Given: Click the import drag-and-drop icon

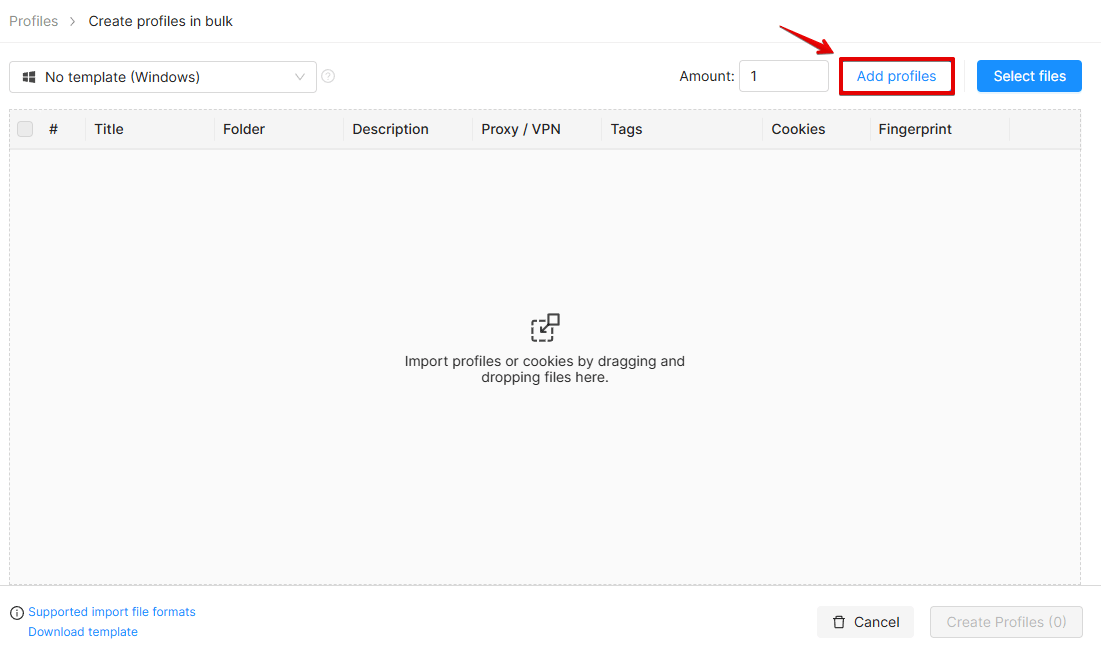Looking at the screenshot, I should click(545, 328).
